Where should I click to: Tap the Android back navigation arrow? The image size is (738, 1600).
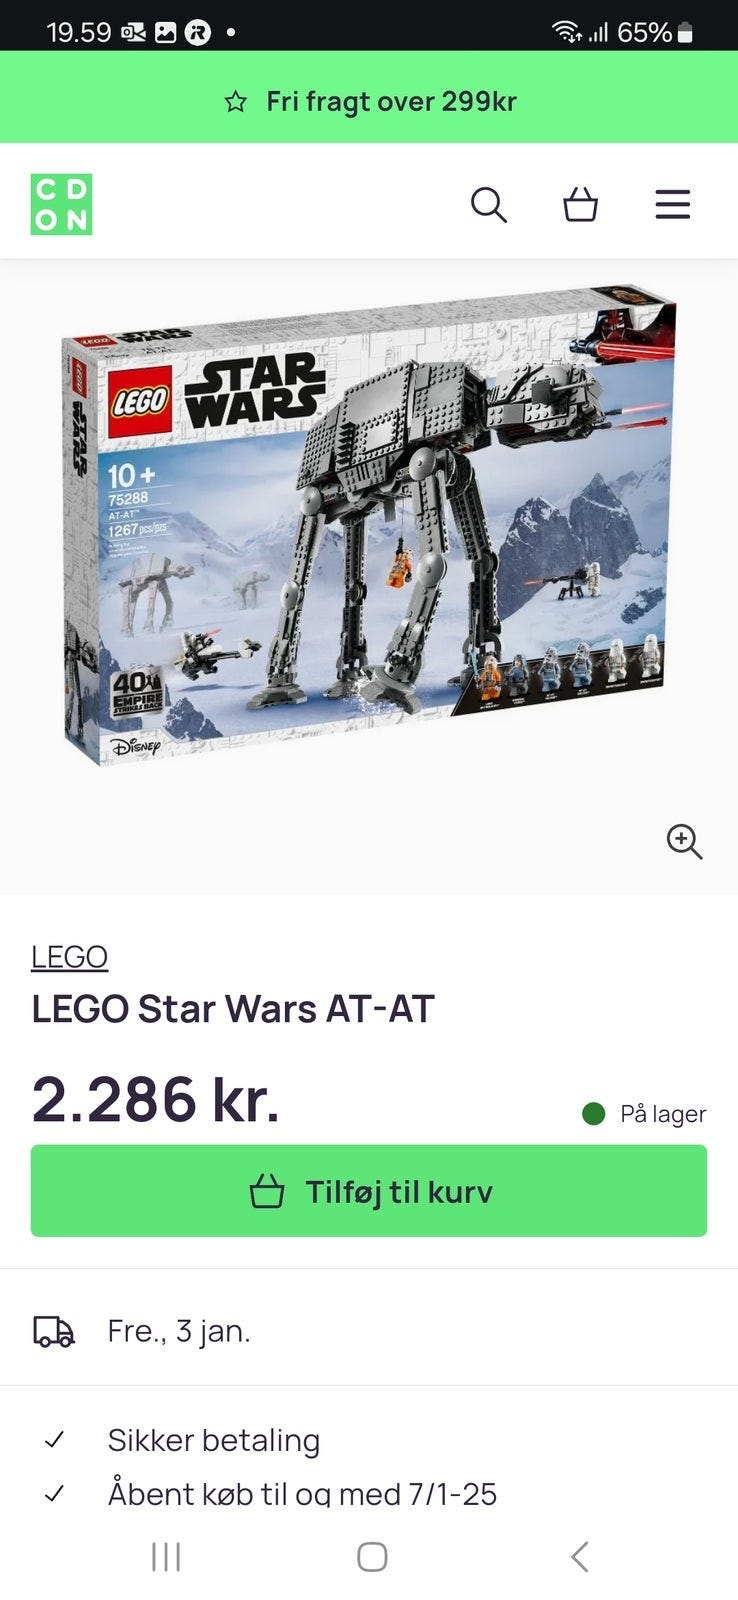click(x=580, y=1557)
